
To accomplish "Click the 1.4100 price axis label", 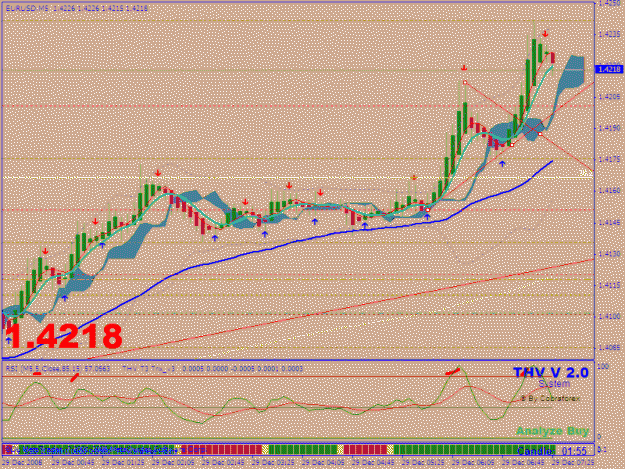I will [x=609, y=316].
